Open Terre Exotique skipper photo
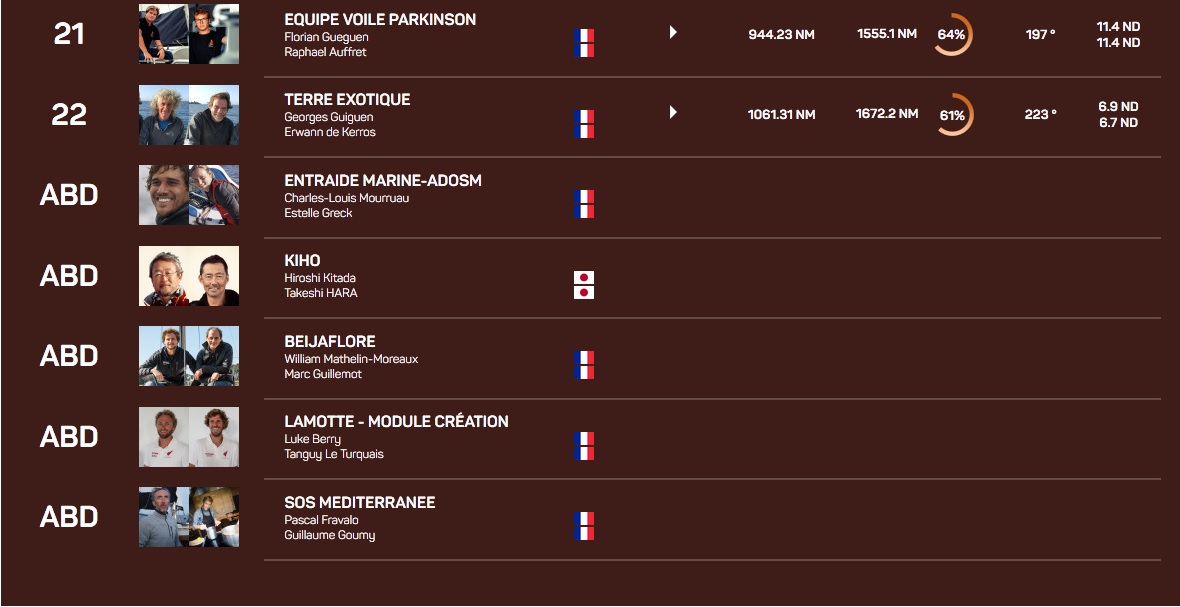 point(189,115)
